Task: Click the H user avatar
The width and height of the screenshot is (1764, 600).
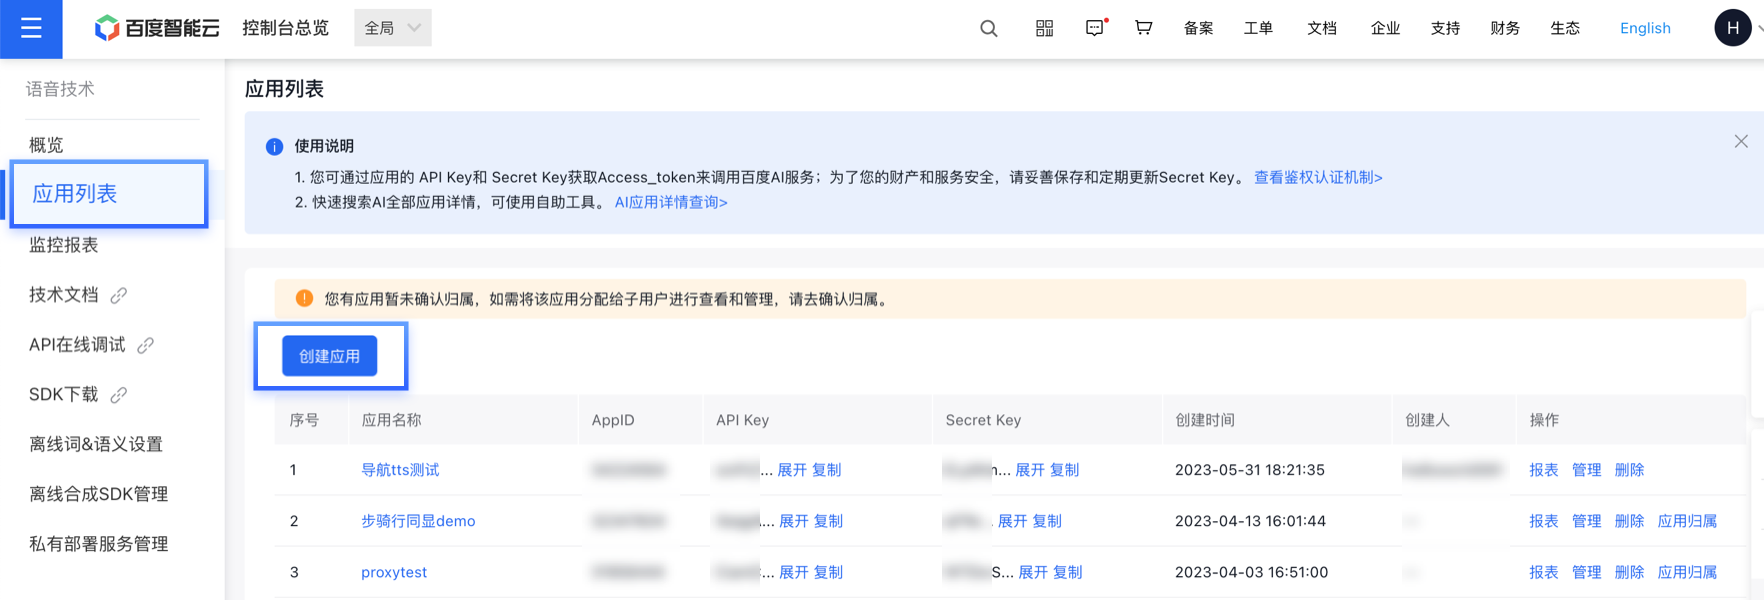Action: coord(1732,28)
